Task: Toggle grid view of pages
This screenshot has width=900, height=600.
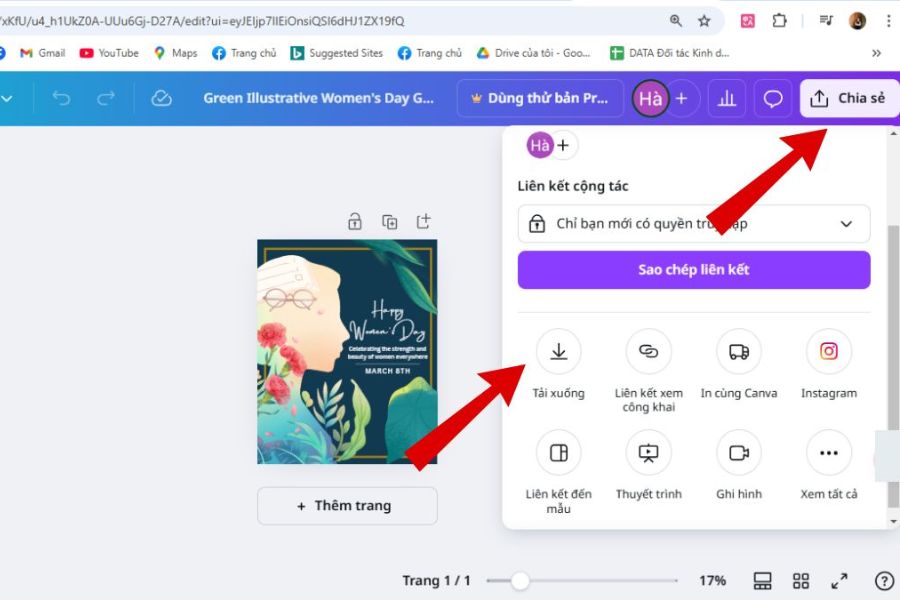Action: point(801,581)
